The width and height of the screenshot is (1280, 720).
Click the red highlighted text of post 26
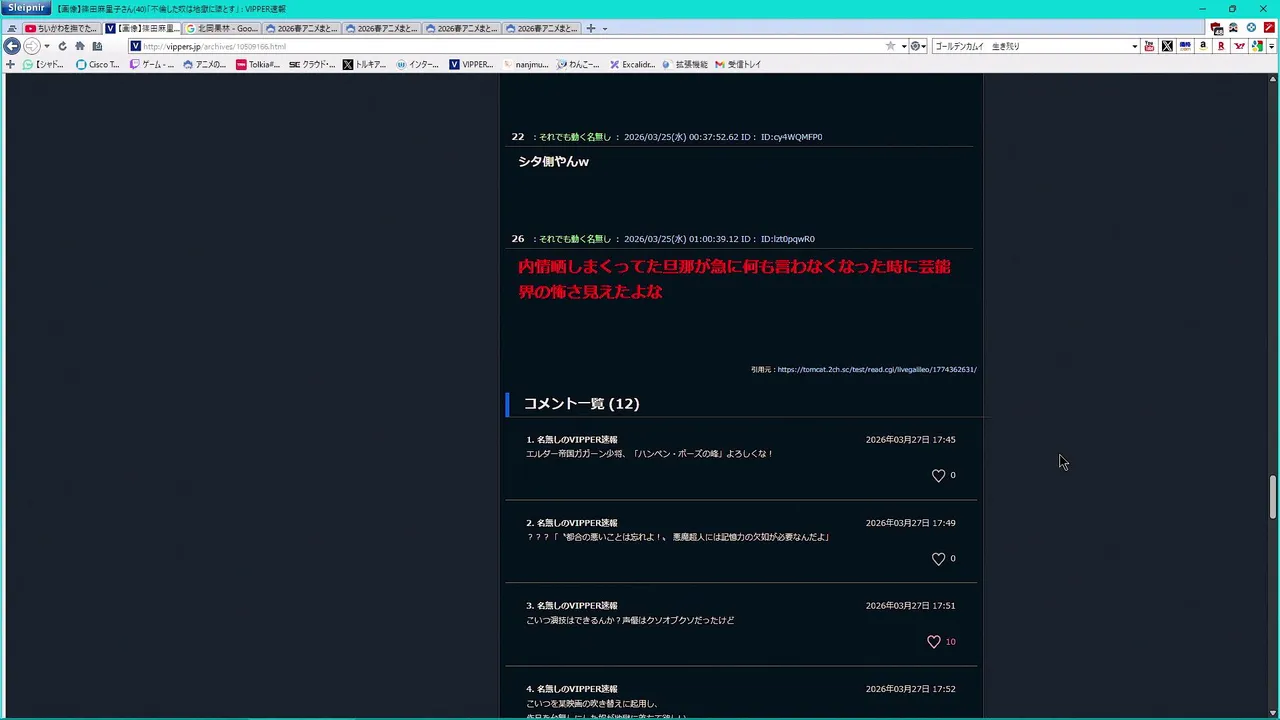click(734, 279)
